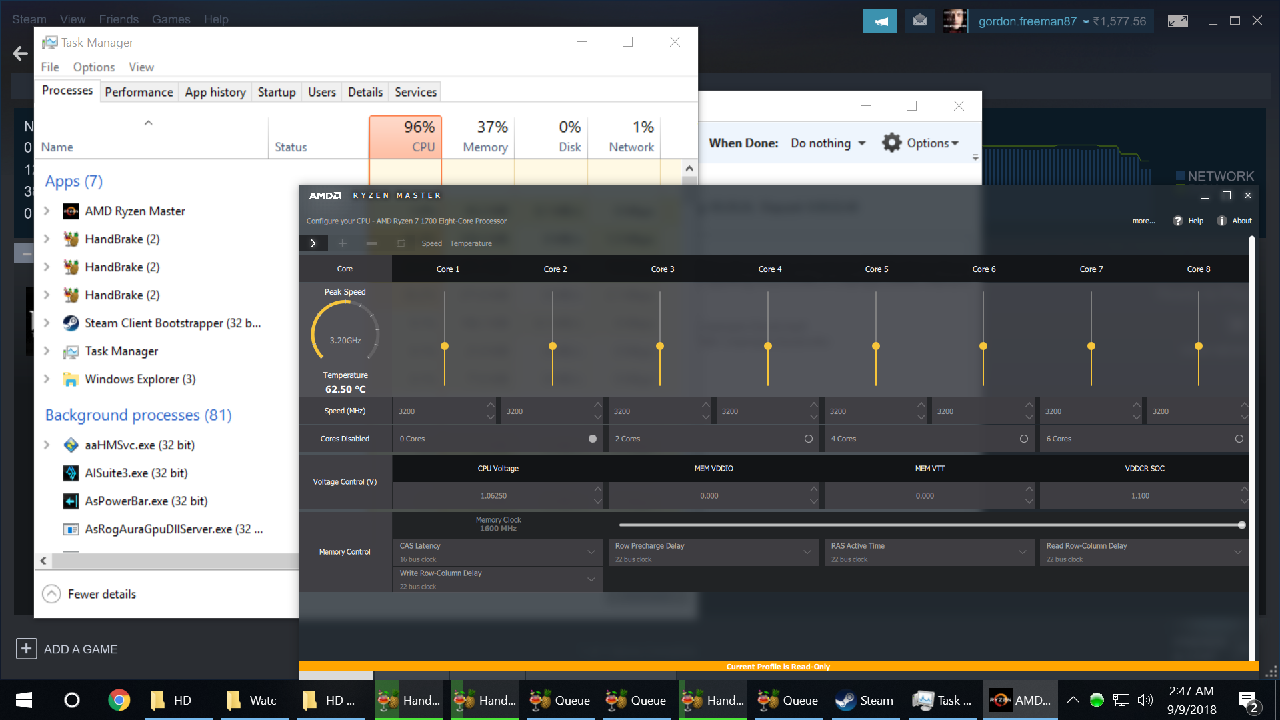This screenshot has width=1280, height=720.
Task: Open the RAS Active Time dropdown
Action: (930, 552)
